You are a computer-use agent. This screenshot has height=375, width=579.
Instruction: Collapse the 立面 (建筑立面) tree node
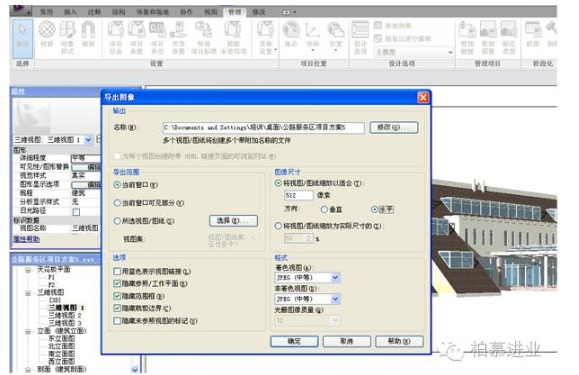click(28, 331)
